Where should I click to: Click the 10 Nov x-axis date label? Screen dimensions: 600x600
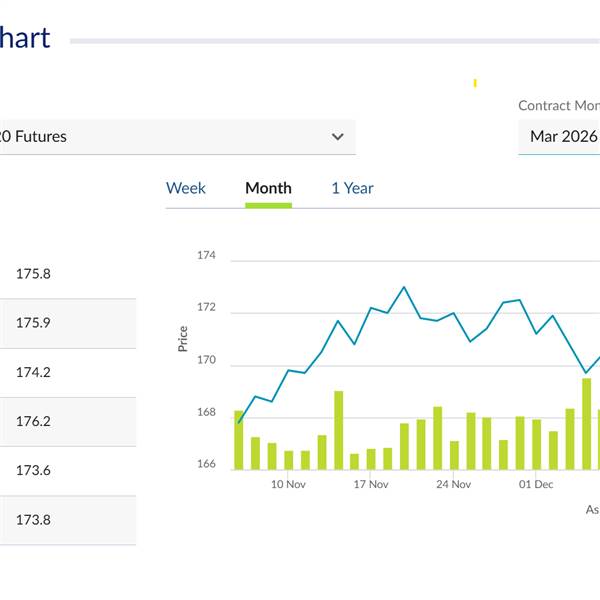tap(288, 485)
